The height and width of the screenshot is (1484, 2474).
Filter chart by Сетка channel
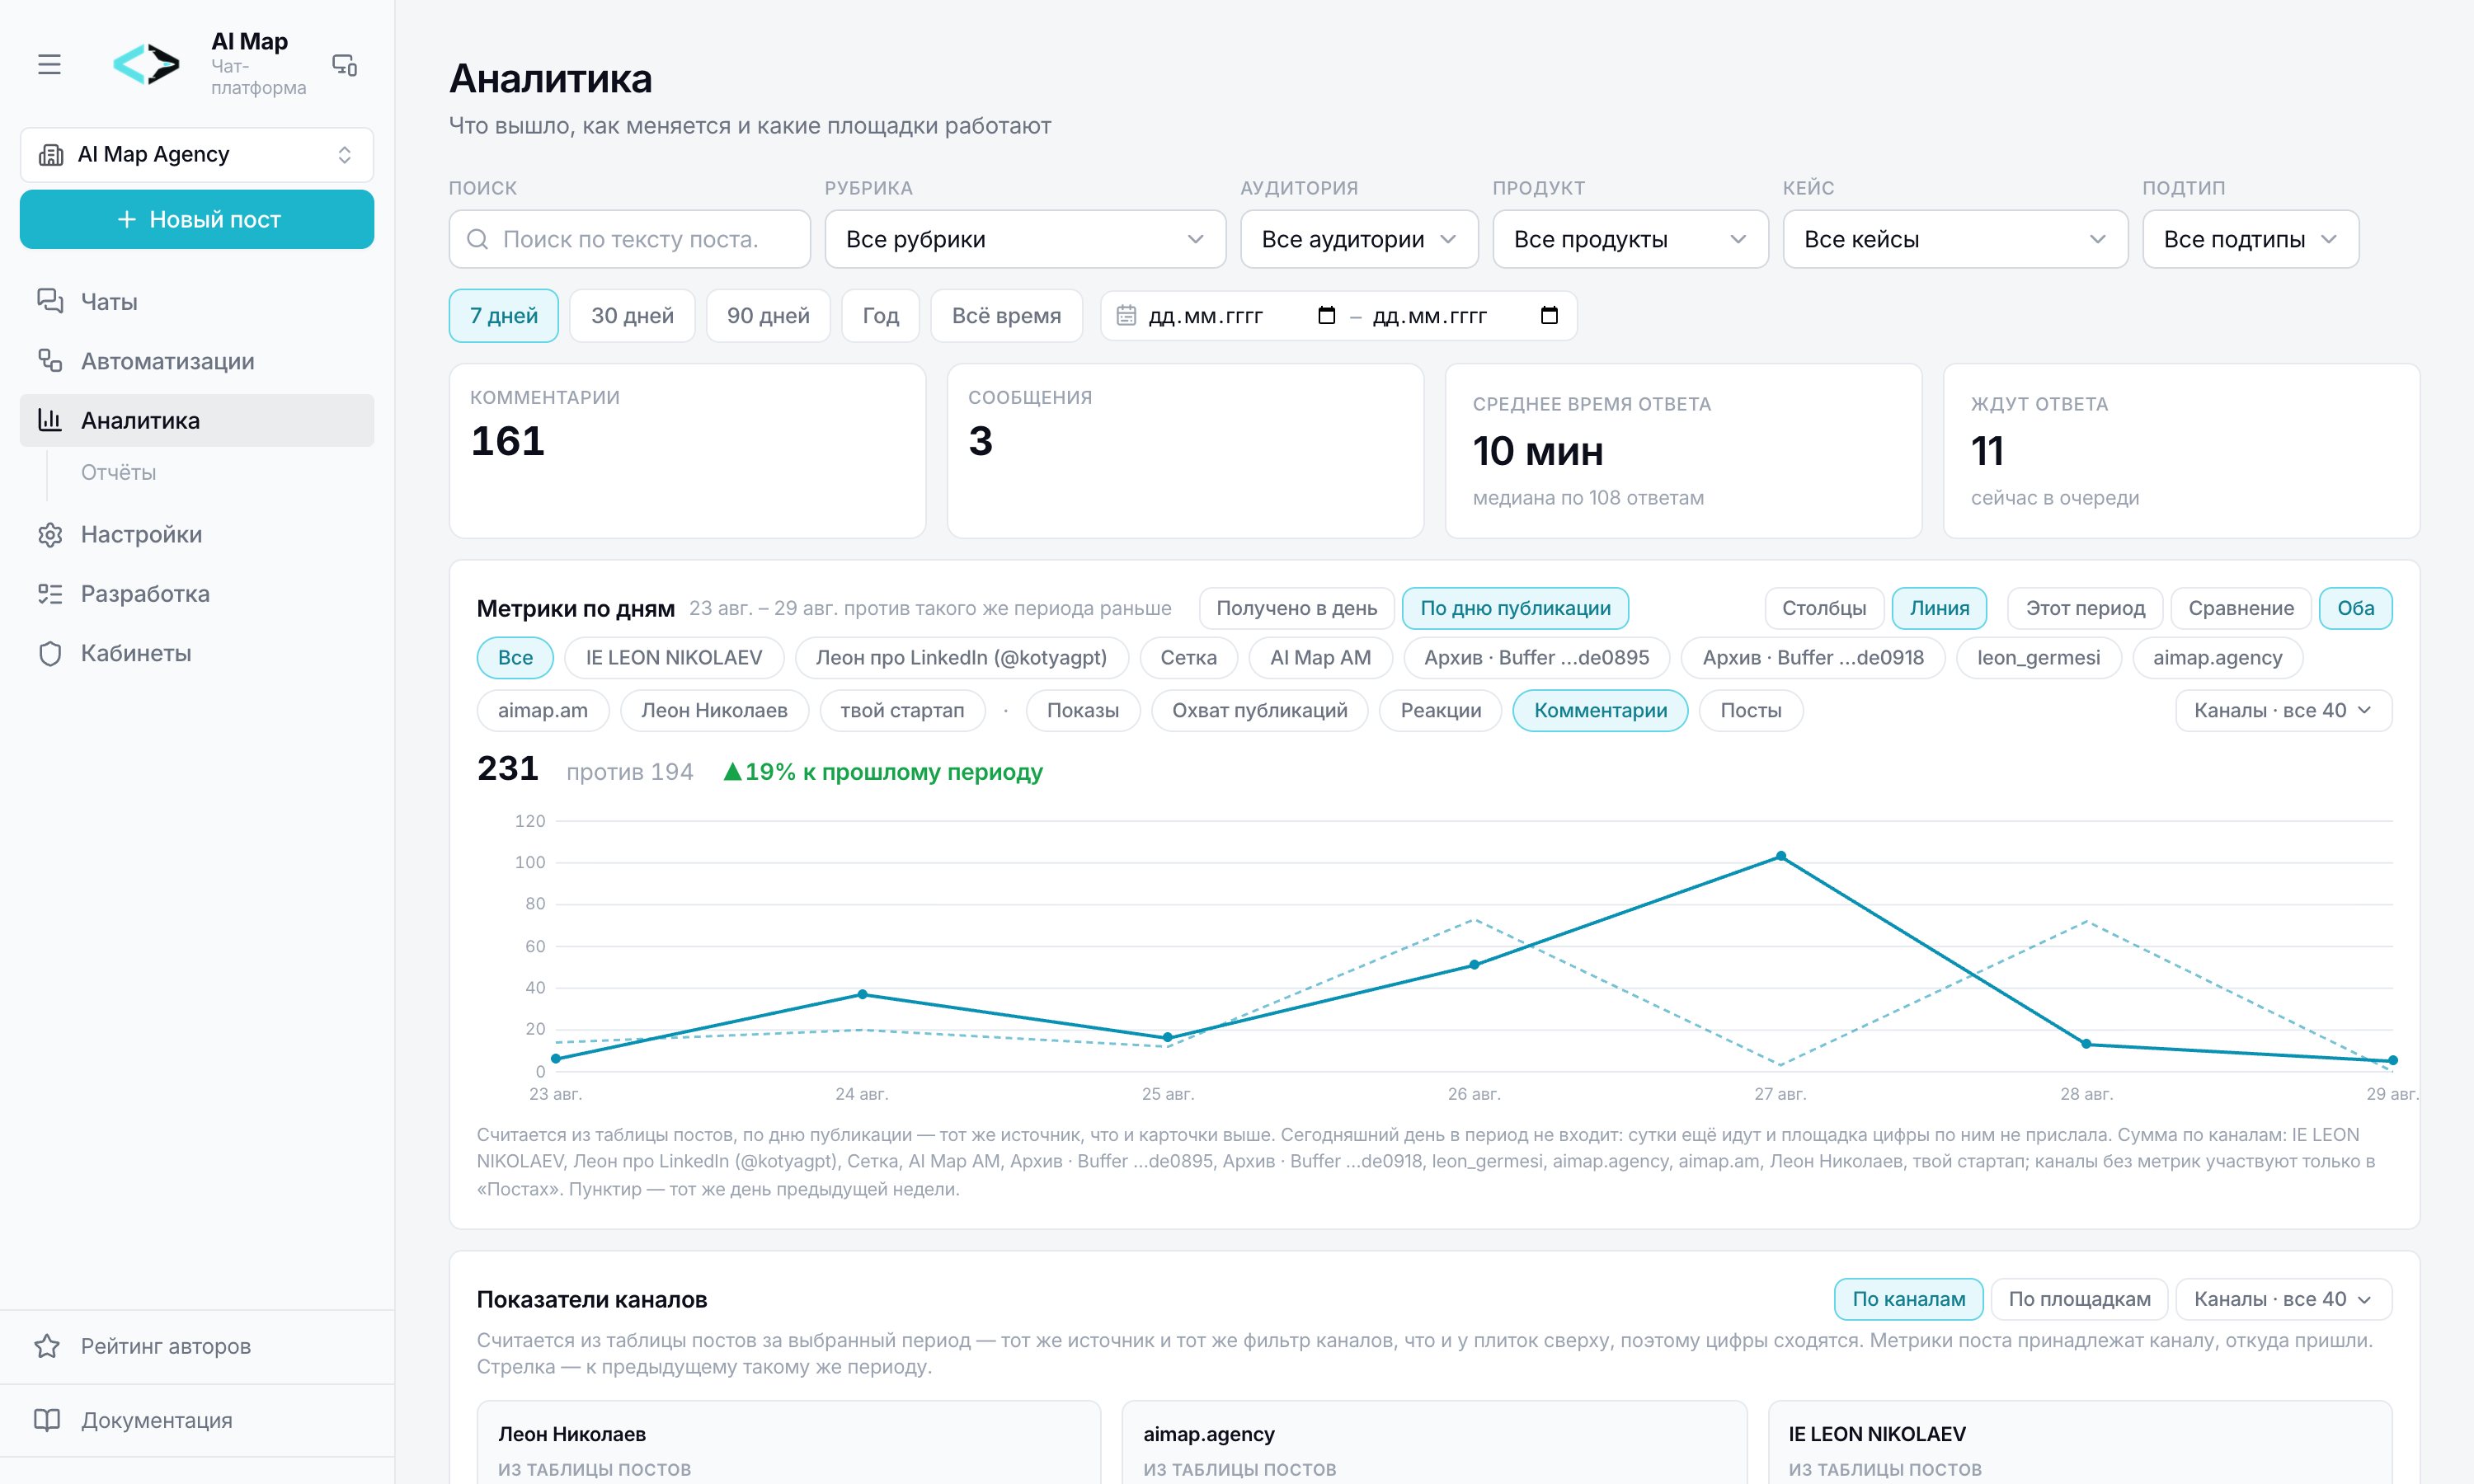pyautogui.click(x=1188, y=658)
